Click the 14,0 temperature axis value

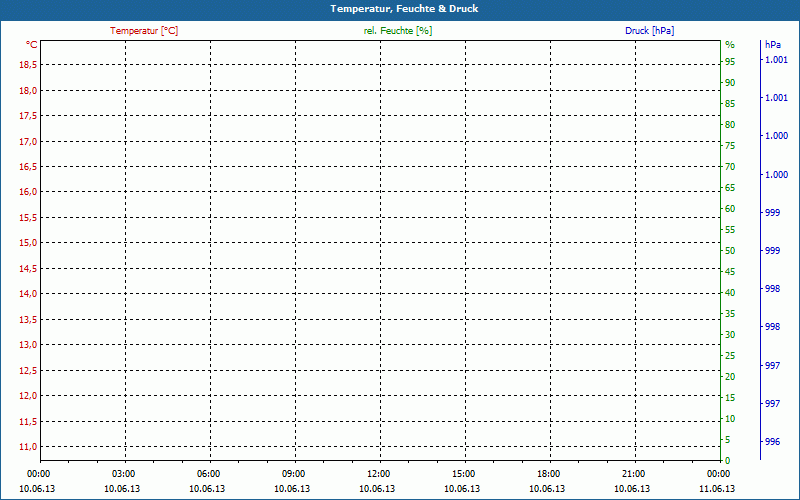(x=28, y=294)
